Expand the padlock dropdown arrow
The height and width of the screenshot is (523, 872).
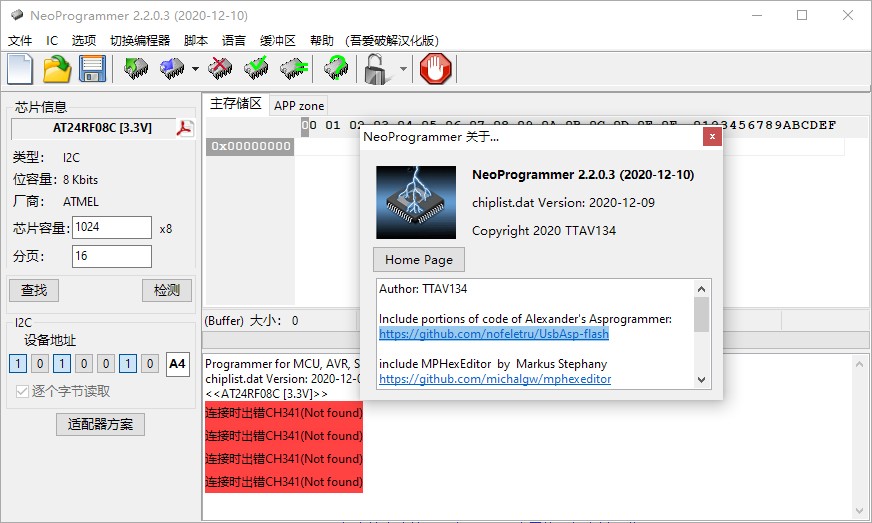pos(403,69)
